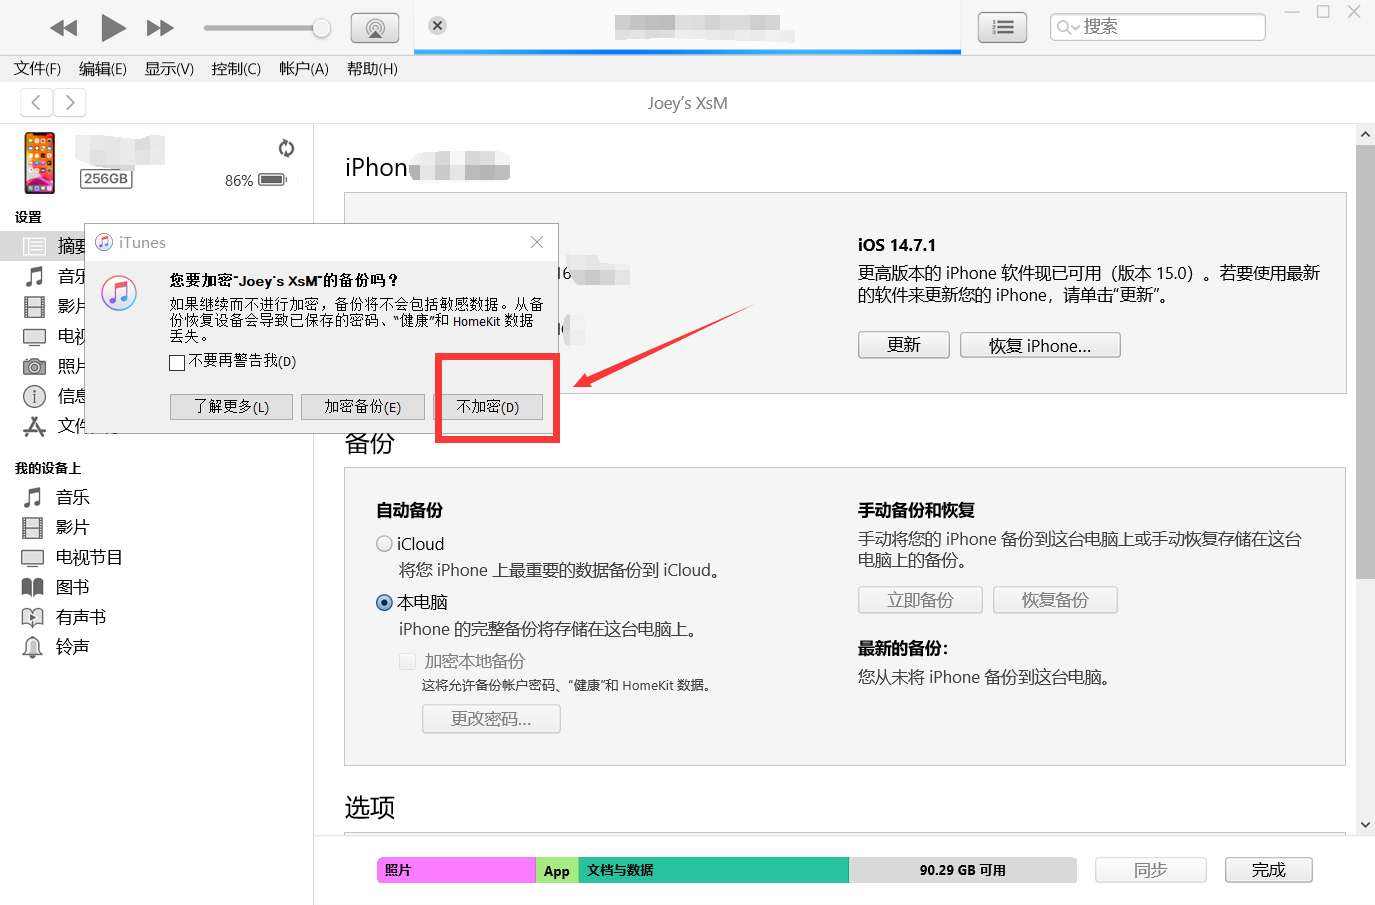The height and width of the screenshot is (905, 1375).
Task: Select the 文件共享 apps icon
Action: pyautogui.click(x=35, y=427)
